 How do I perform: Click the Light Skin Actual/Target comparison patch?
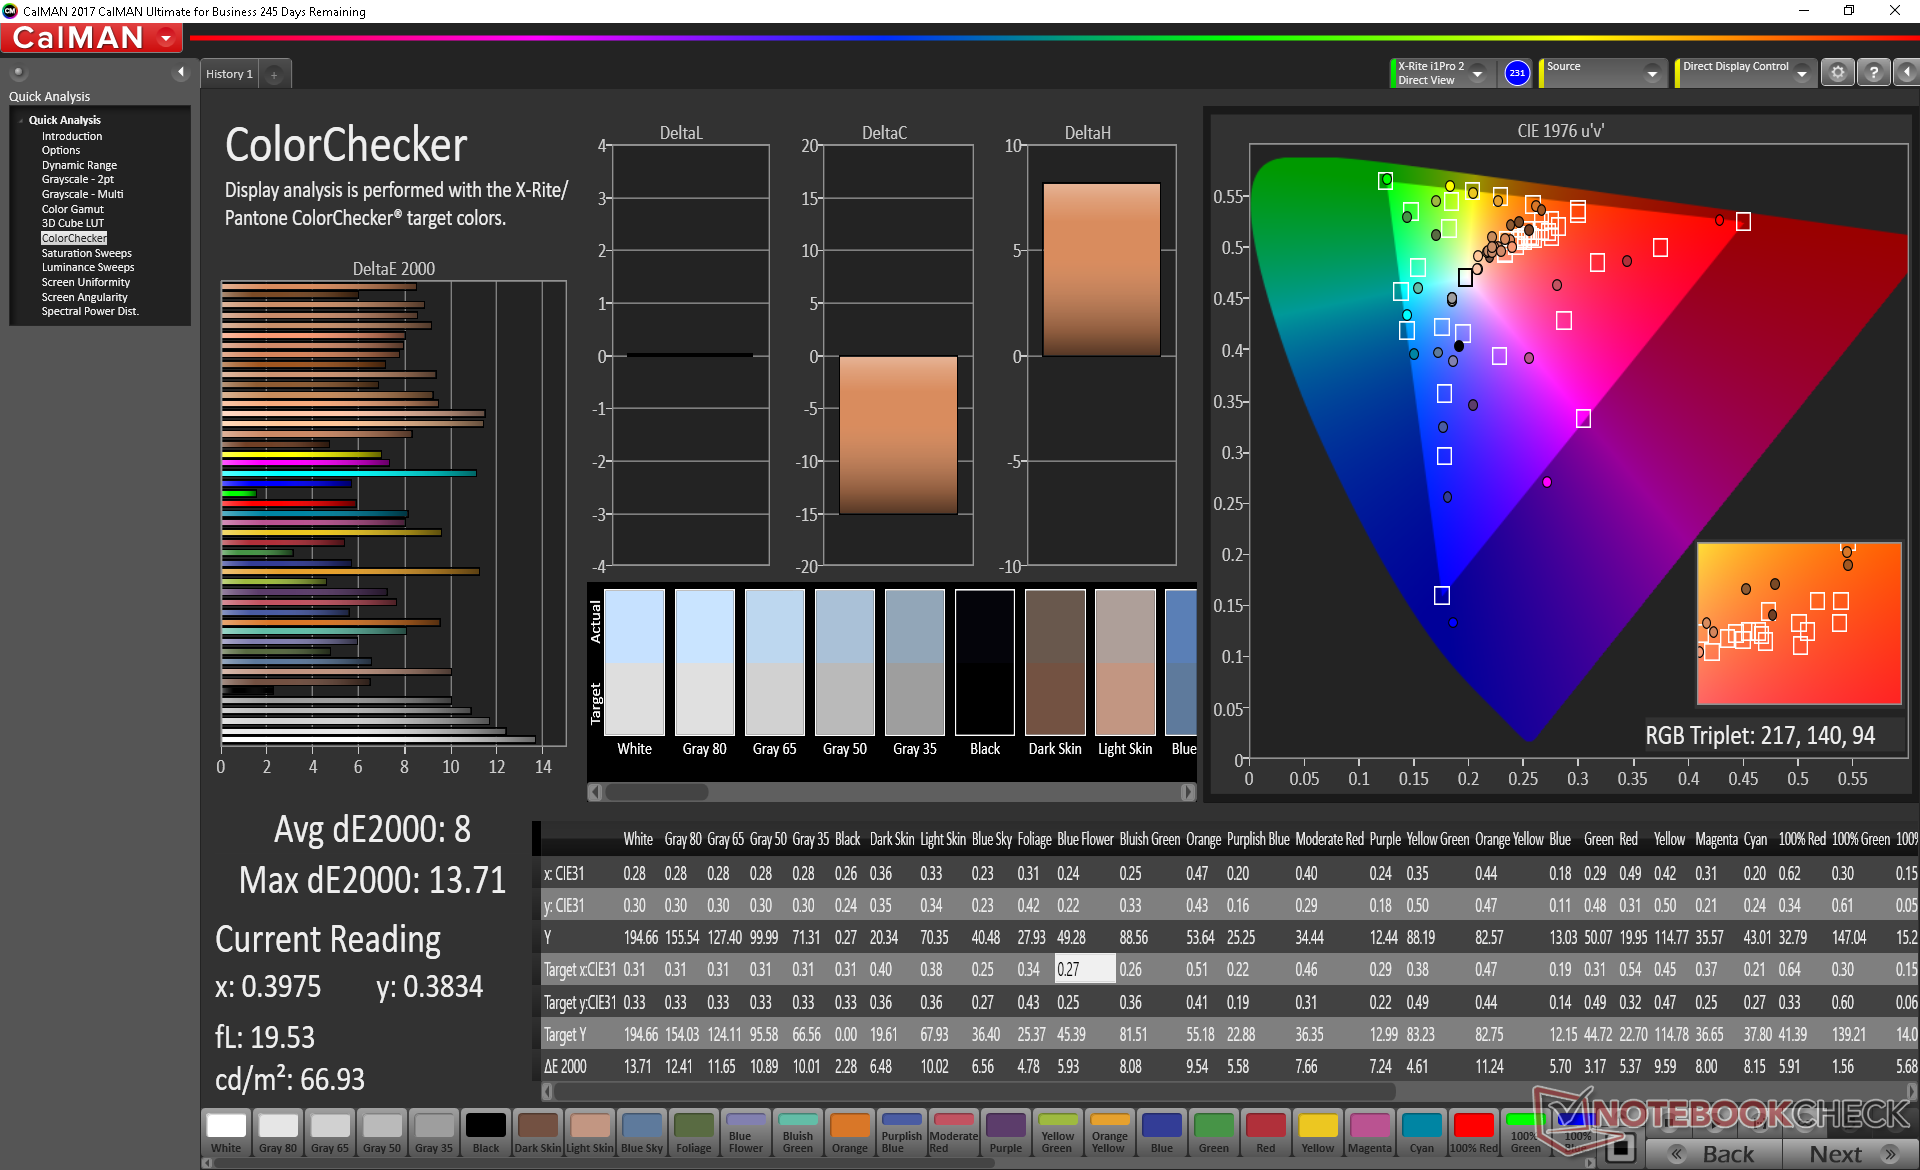point(1125,662)
